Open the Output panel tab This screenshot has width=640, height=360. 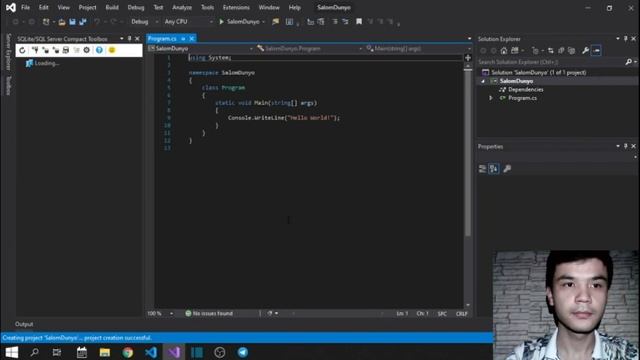(24, 324)
